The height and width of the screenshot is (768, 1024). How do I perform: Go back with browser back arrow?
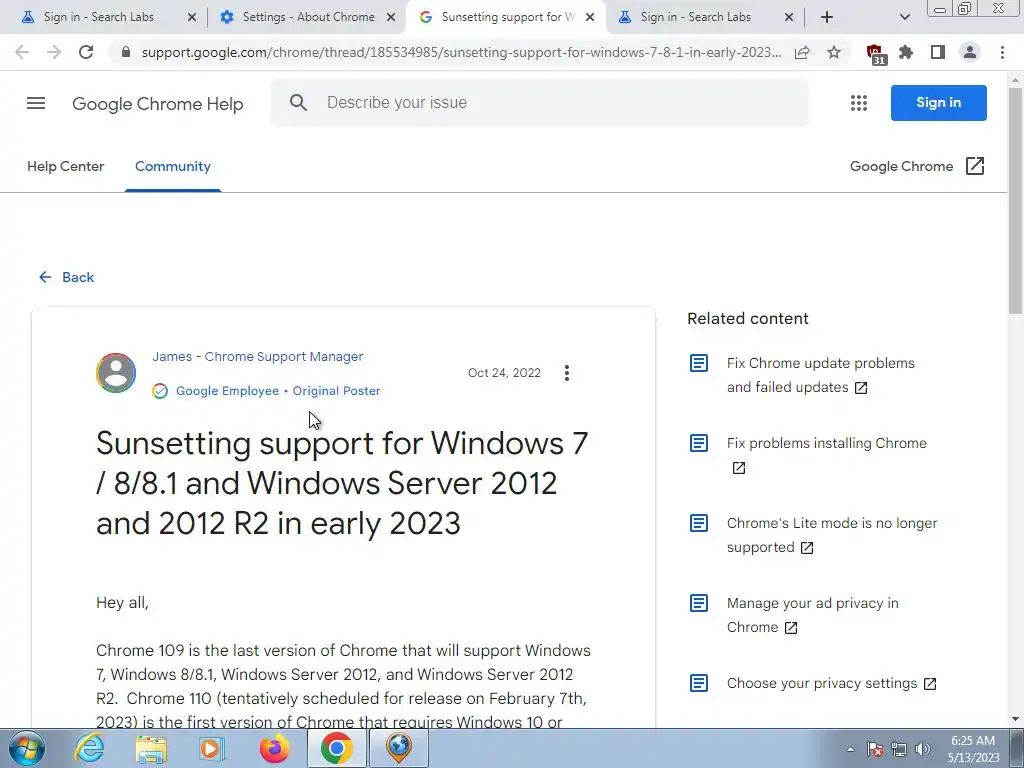[22, 52]
